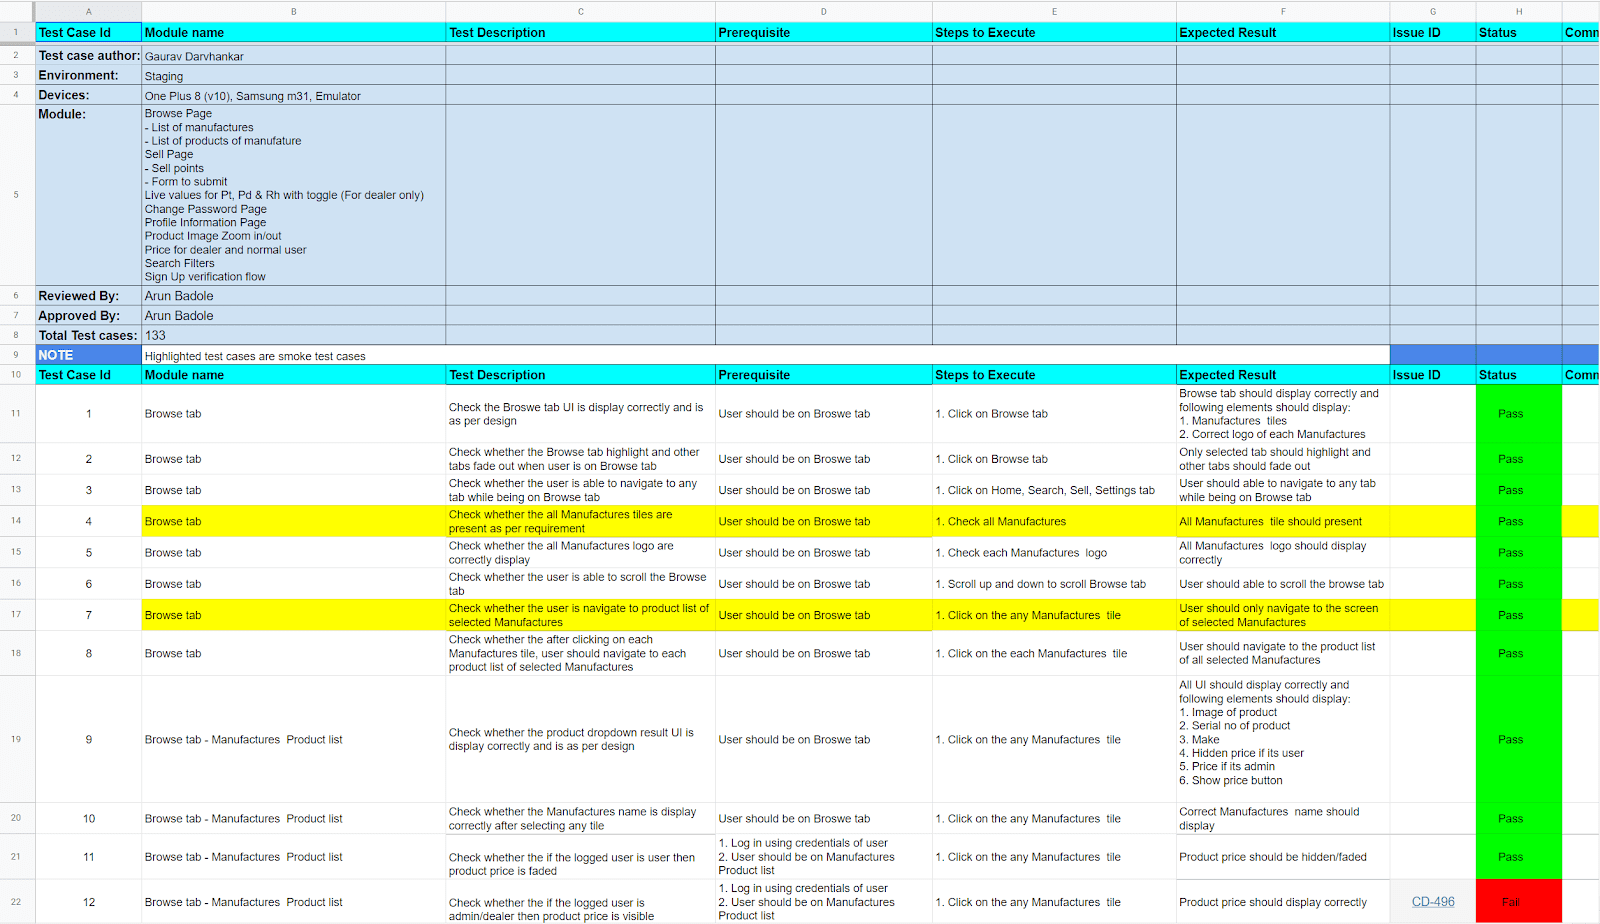Click the Arun Badole cell in Reviewed By row
The width and height of the screenshot is (1600, 924).
tap(293, 295)
